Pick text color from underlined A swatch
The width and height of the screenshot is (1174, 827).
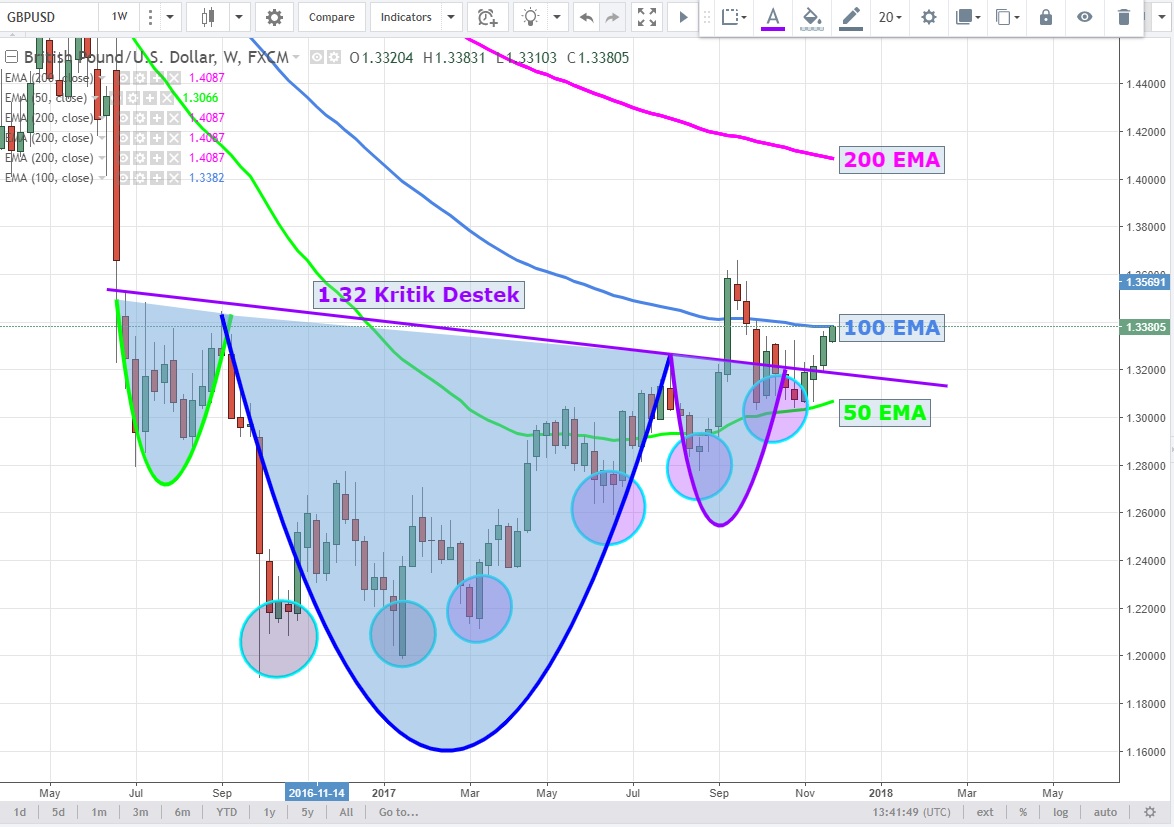(x=772, y=17)
